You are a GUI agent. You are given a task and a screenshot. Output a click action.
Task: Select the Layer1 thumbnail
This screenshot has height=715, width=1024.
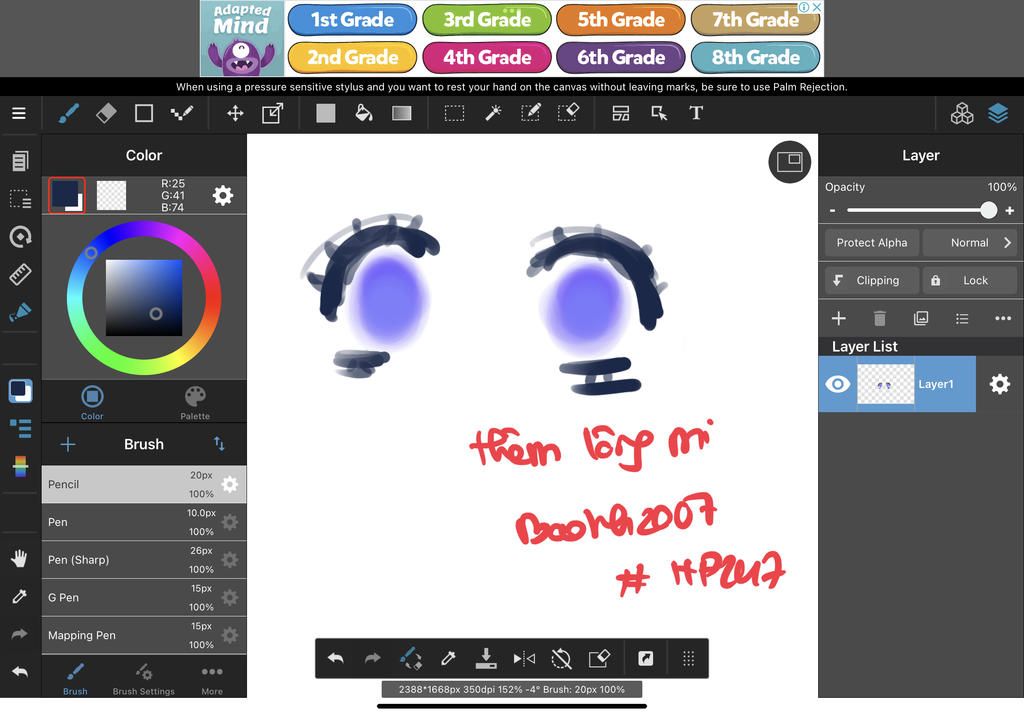(885, 384)
